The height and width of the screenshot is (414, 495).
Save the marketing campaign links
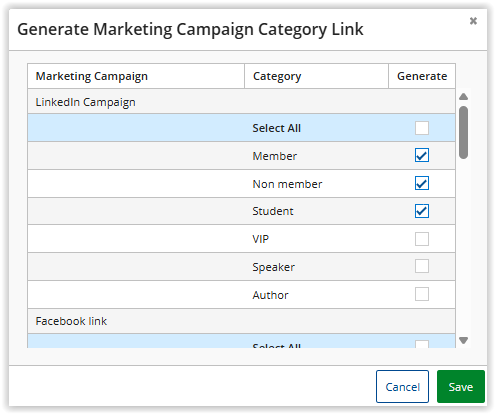click(x=461, y=387)
